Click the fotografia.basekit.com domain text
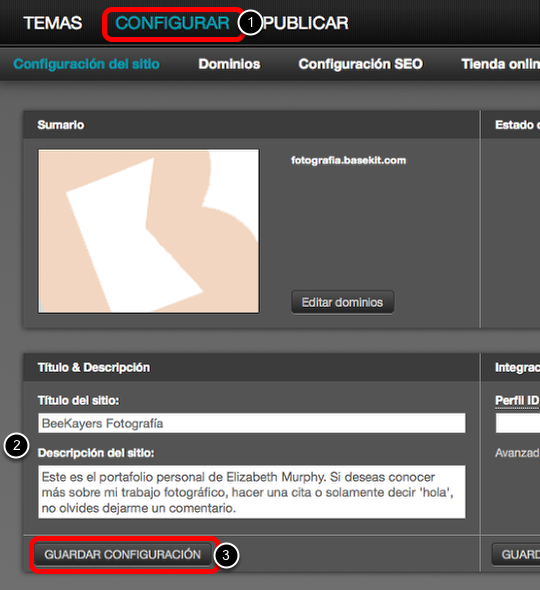Viewport: 540px width, 590px height. tap(348, 160)
